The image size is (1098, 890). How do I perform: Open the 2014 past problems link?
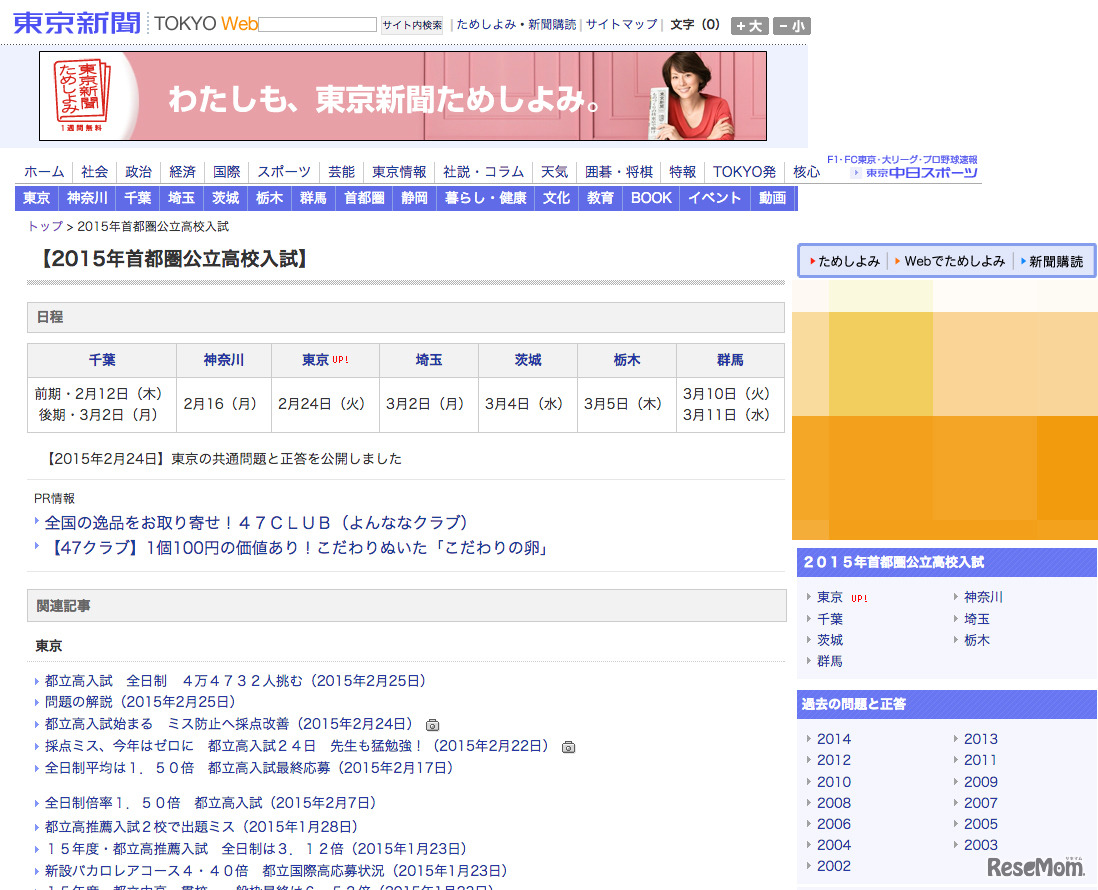click(834, 739)
